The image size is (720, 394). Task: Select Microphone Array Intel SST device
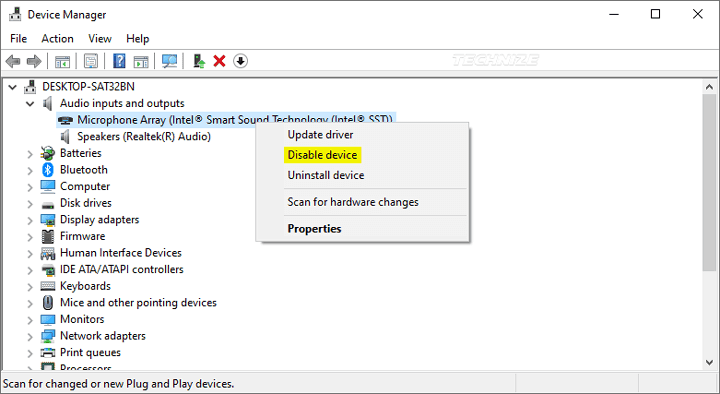click(x=226, y=120)
